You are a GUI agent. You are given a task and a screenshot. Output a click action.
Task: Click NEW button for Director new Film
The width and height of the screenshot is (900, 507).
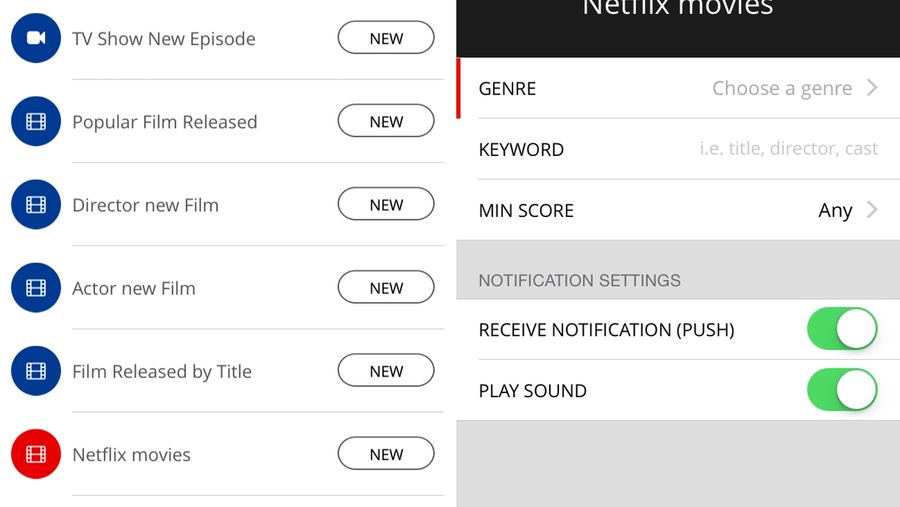tap(386, 204)
